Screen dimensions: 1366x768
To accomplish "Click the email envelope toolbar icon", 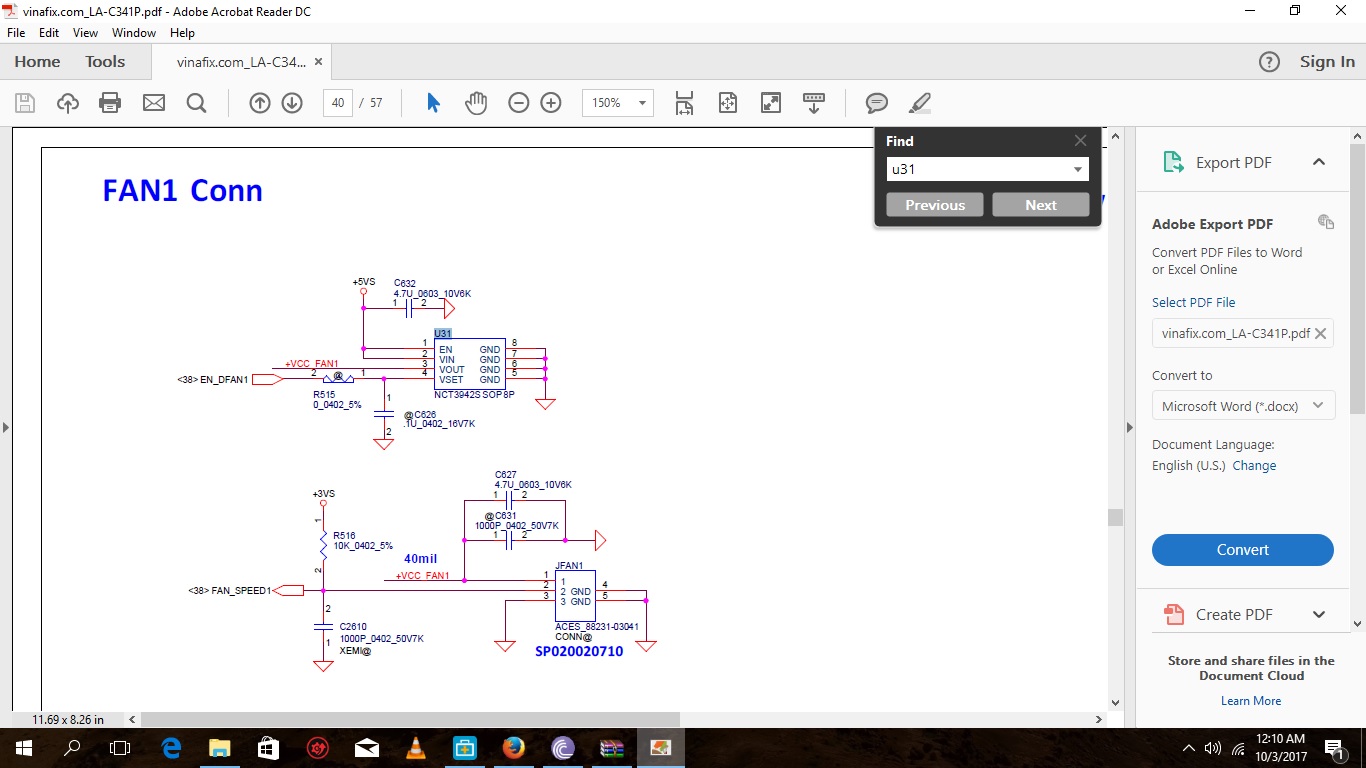I will 153,103.
